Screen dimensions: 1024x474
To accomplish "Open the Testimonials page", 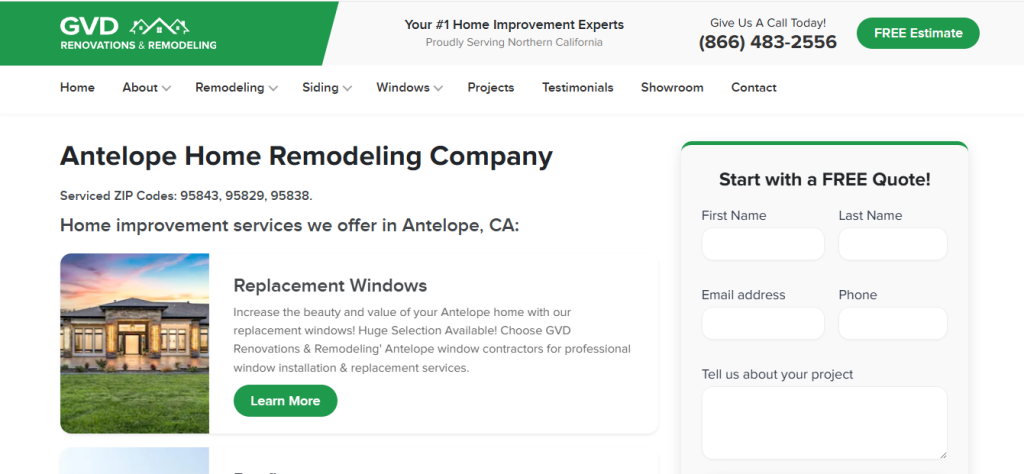I will [x=577, y=88].
